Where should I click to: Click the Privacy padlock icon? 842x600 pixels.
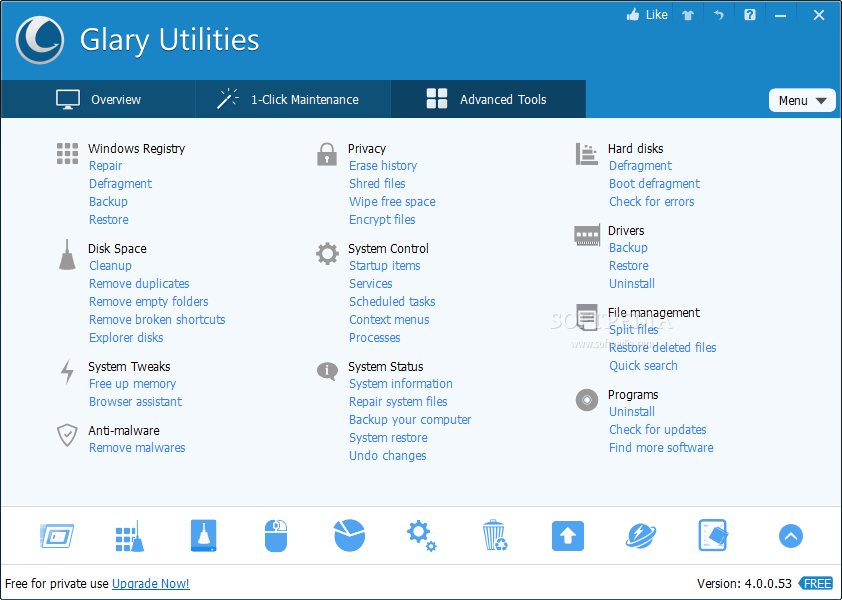click(327, 155)
